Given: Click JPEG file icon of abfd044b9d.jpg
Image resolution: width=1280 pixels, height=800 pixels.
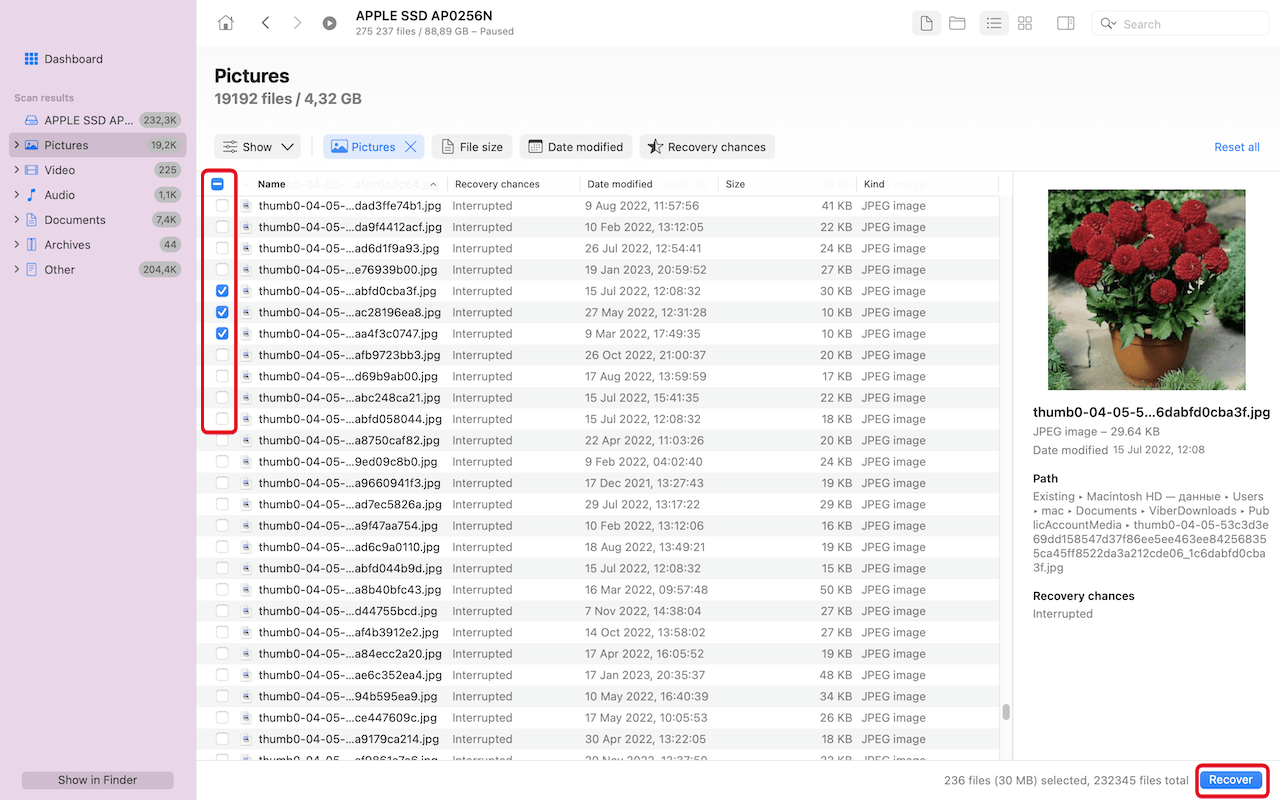Looking at the screenshot, I should point(246,568).
